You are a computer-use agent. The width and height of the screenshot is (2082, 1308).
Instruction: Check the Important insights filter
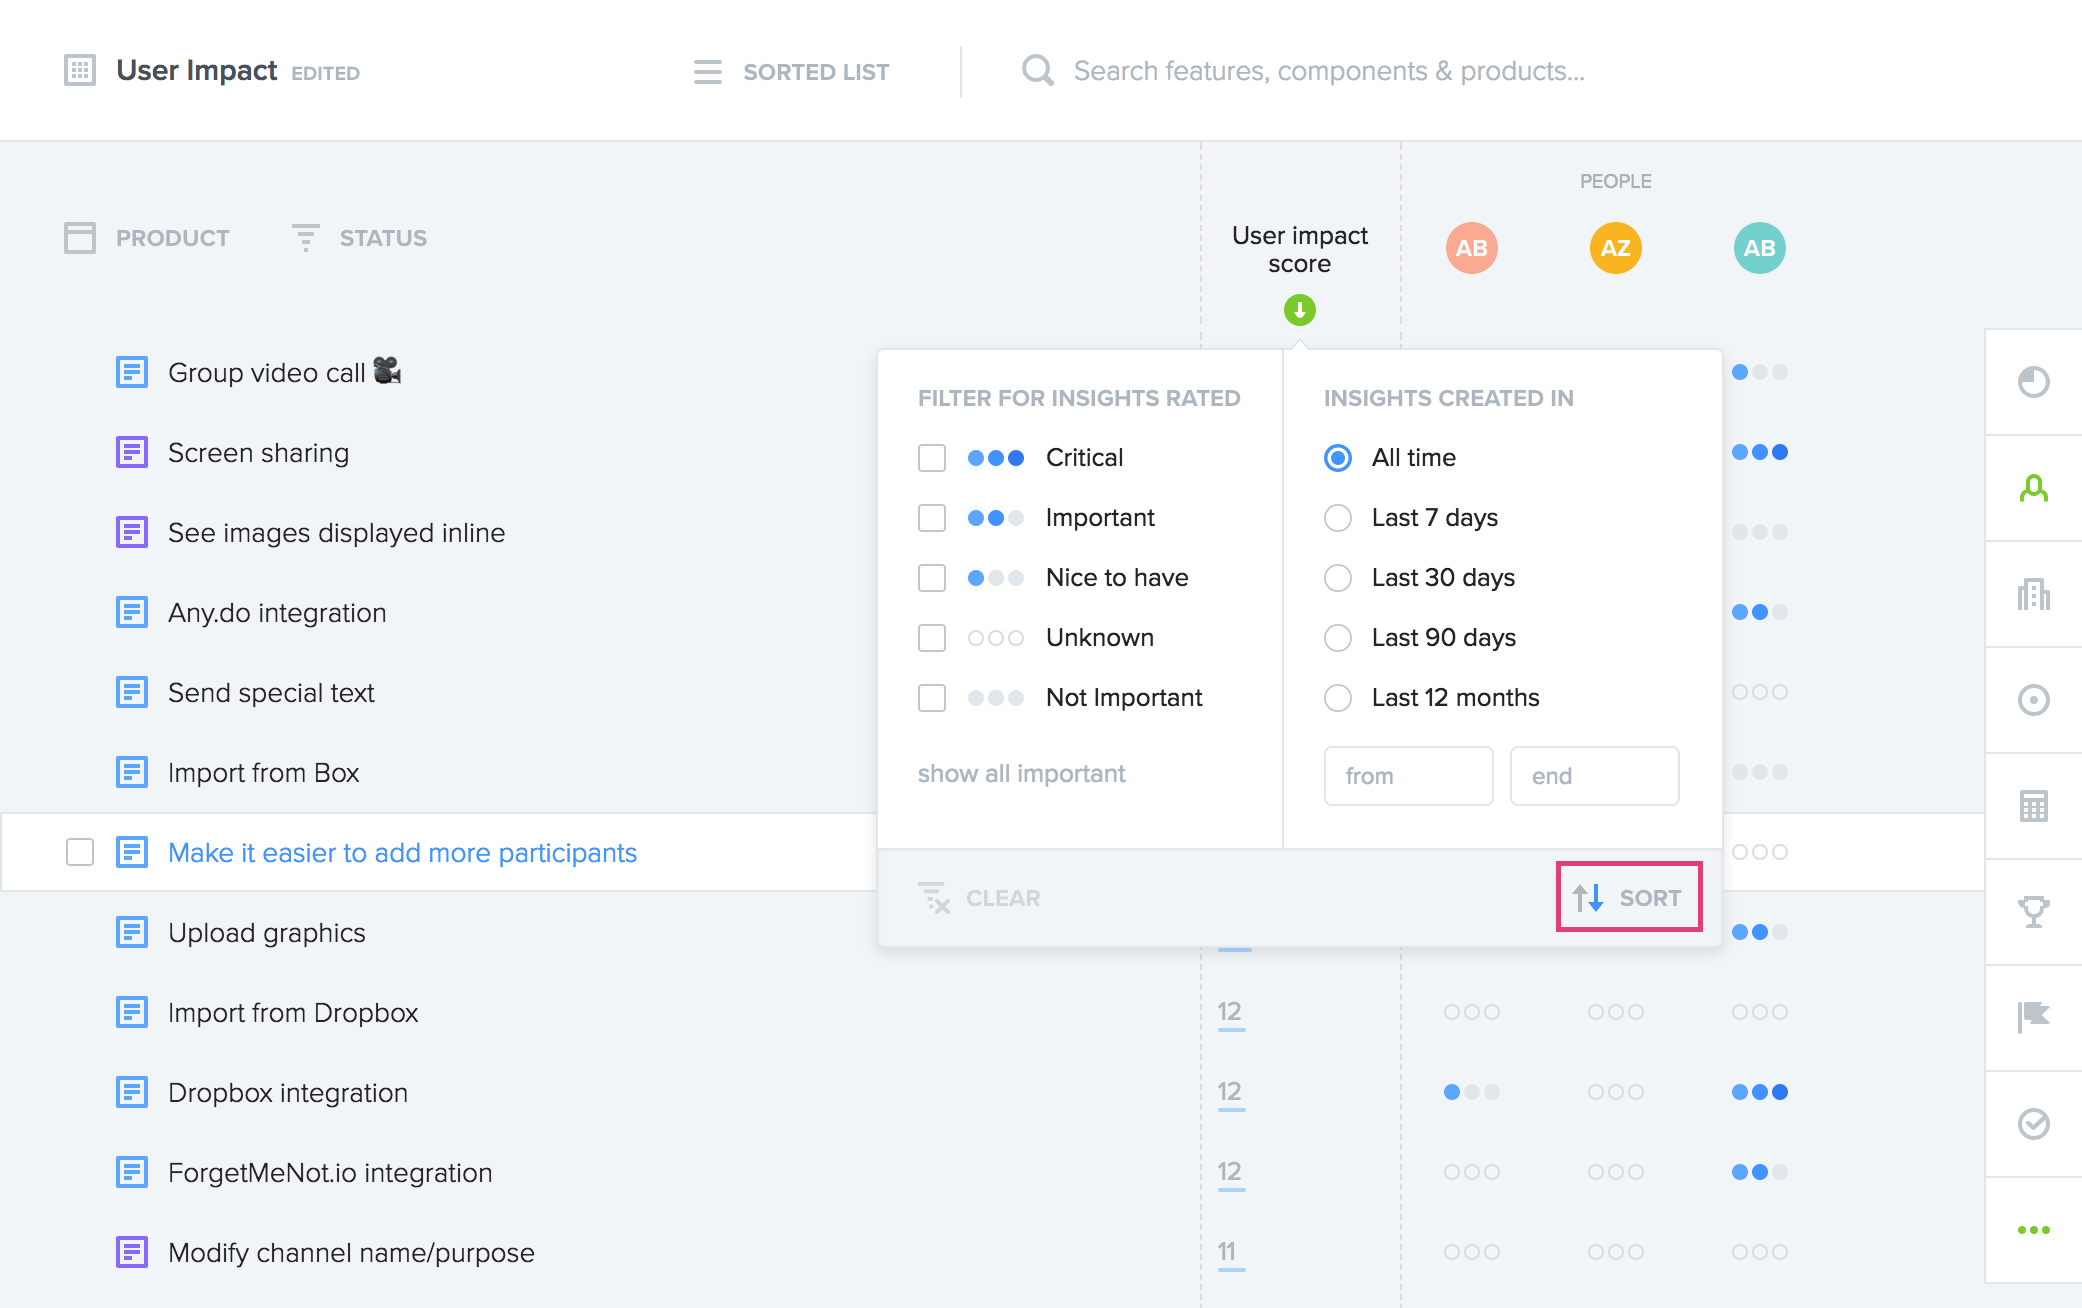pos(931,518)
